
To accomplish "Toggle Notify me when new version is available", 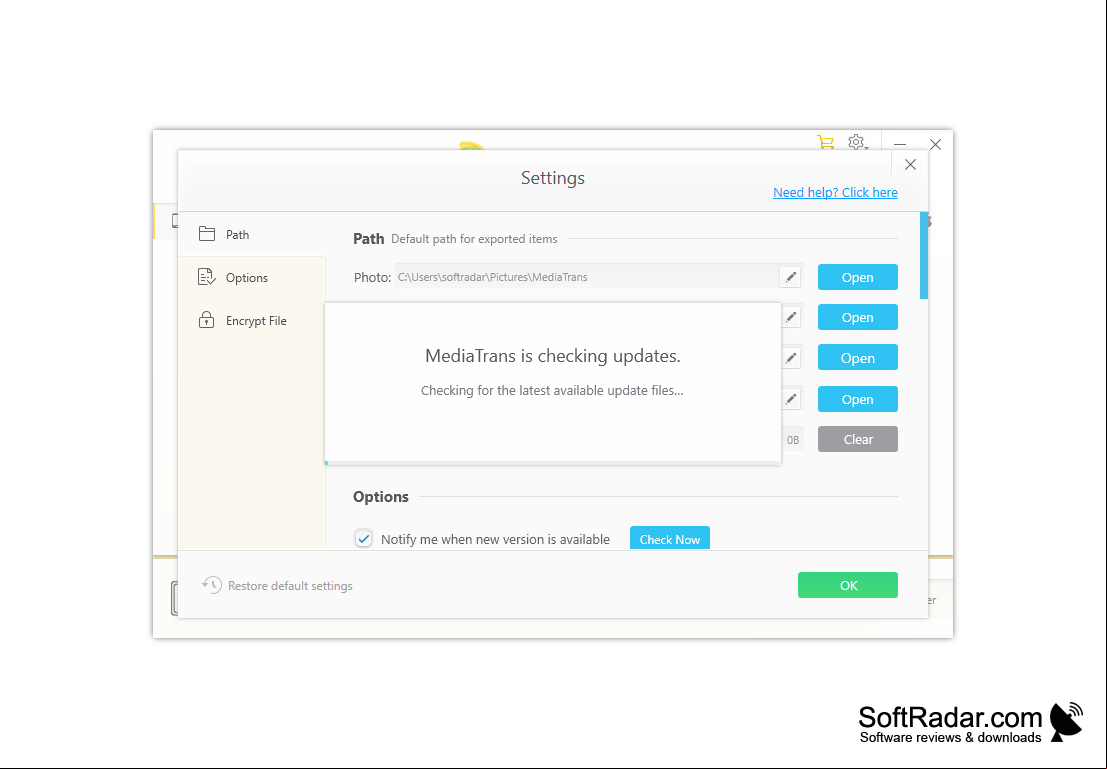I will (x=364, y=539).
